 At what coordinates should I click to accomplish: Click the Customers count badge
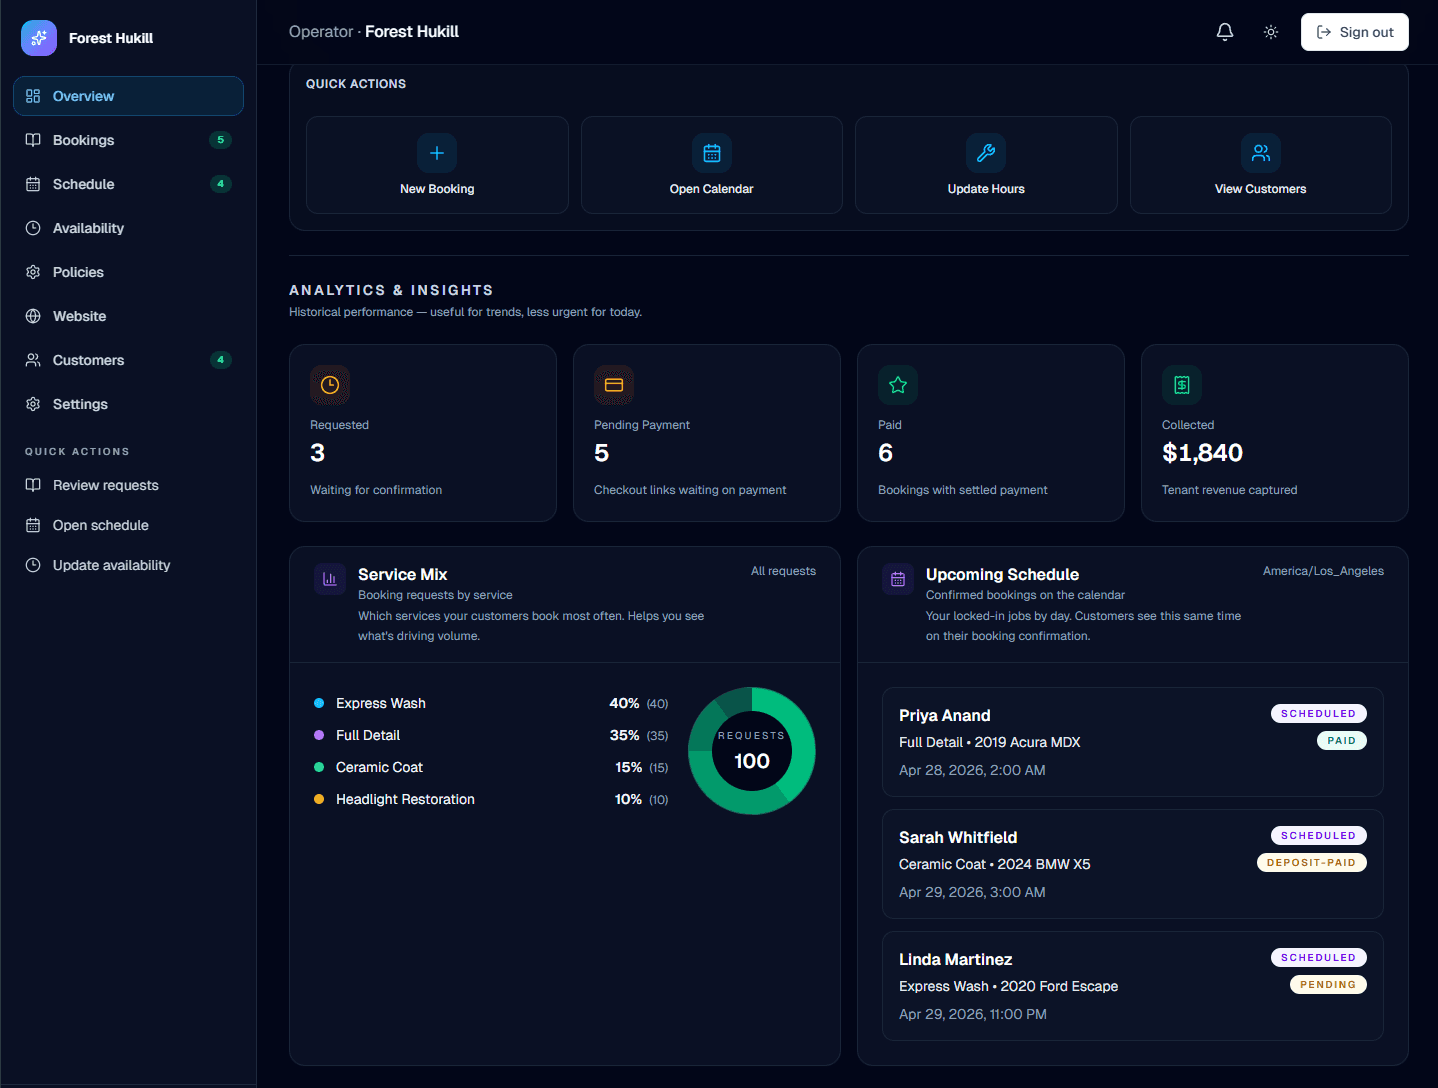click(x=221, y=360)
